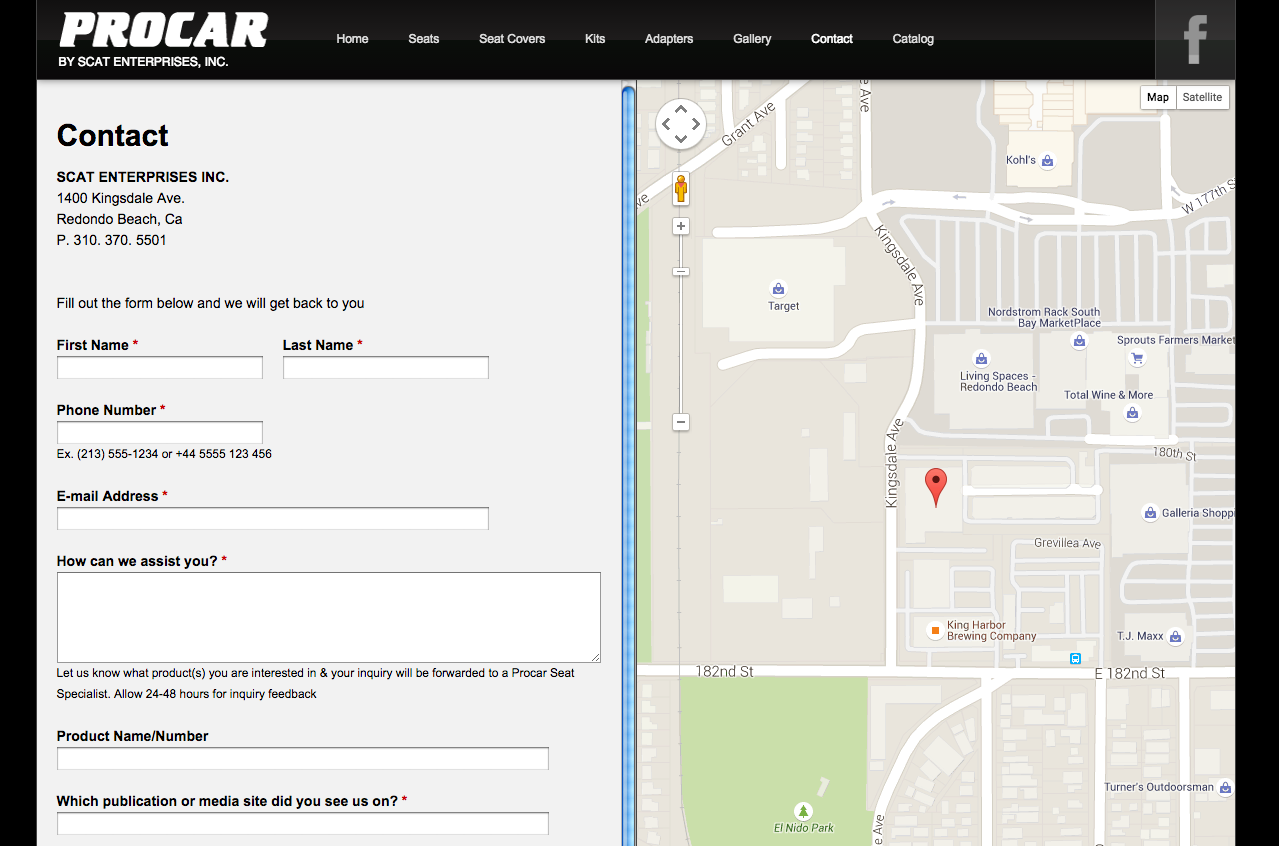Screen dimensions: 1279x846
Task: Click the 1400 Kingsdale Ave. address line
Action: pyautogui.click(x=121, y=198)
